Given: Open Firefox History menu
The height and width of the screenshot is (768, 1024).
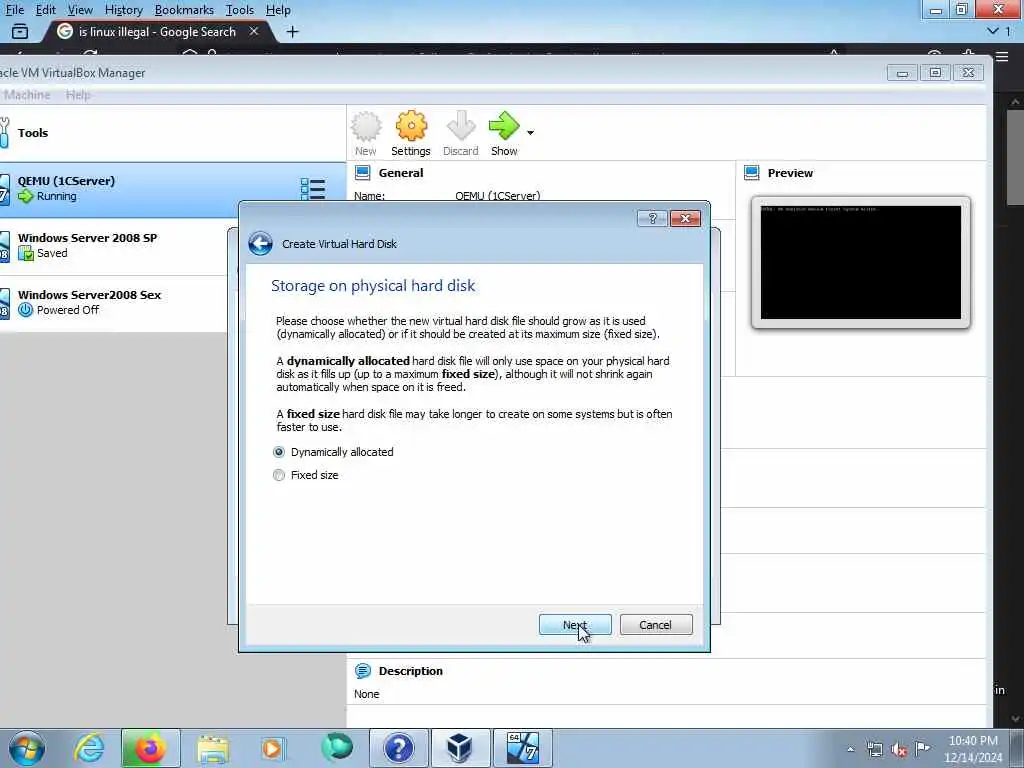Looking at the screenshot, I should 123,10.
